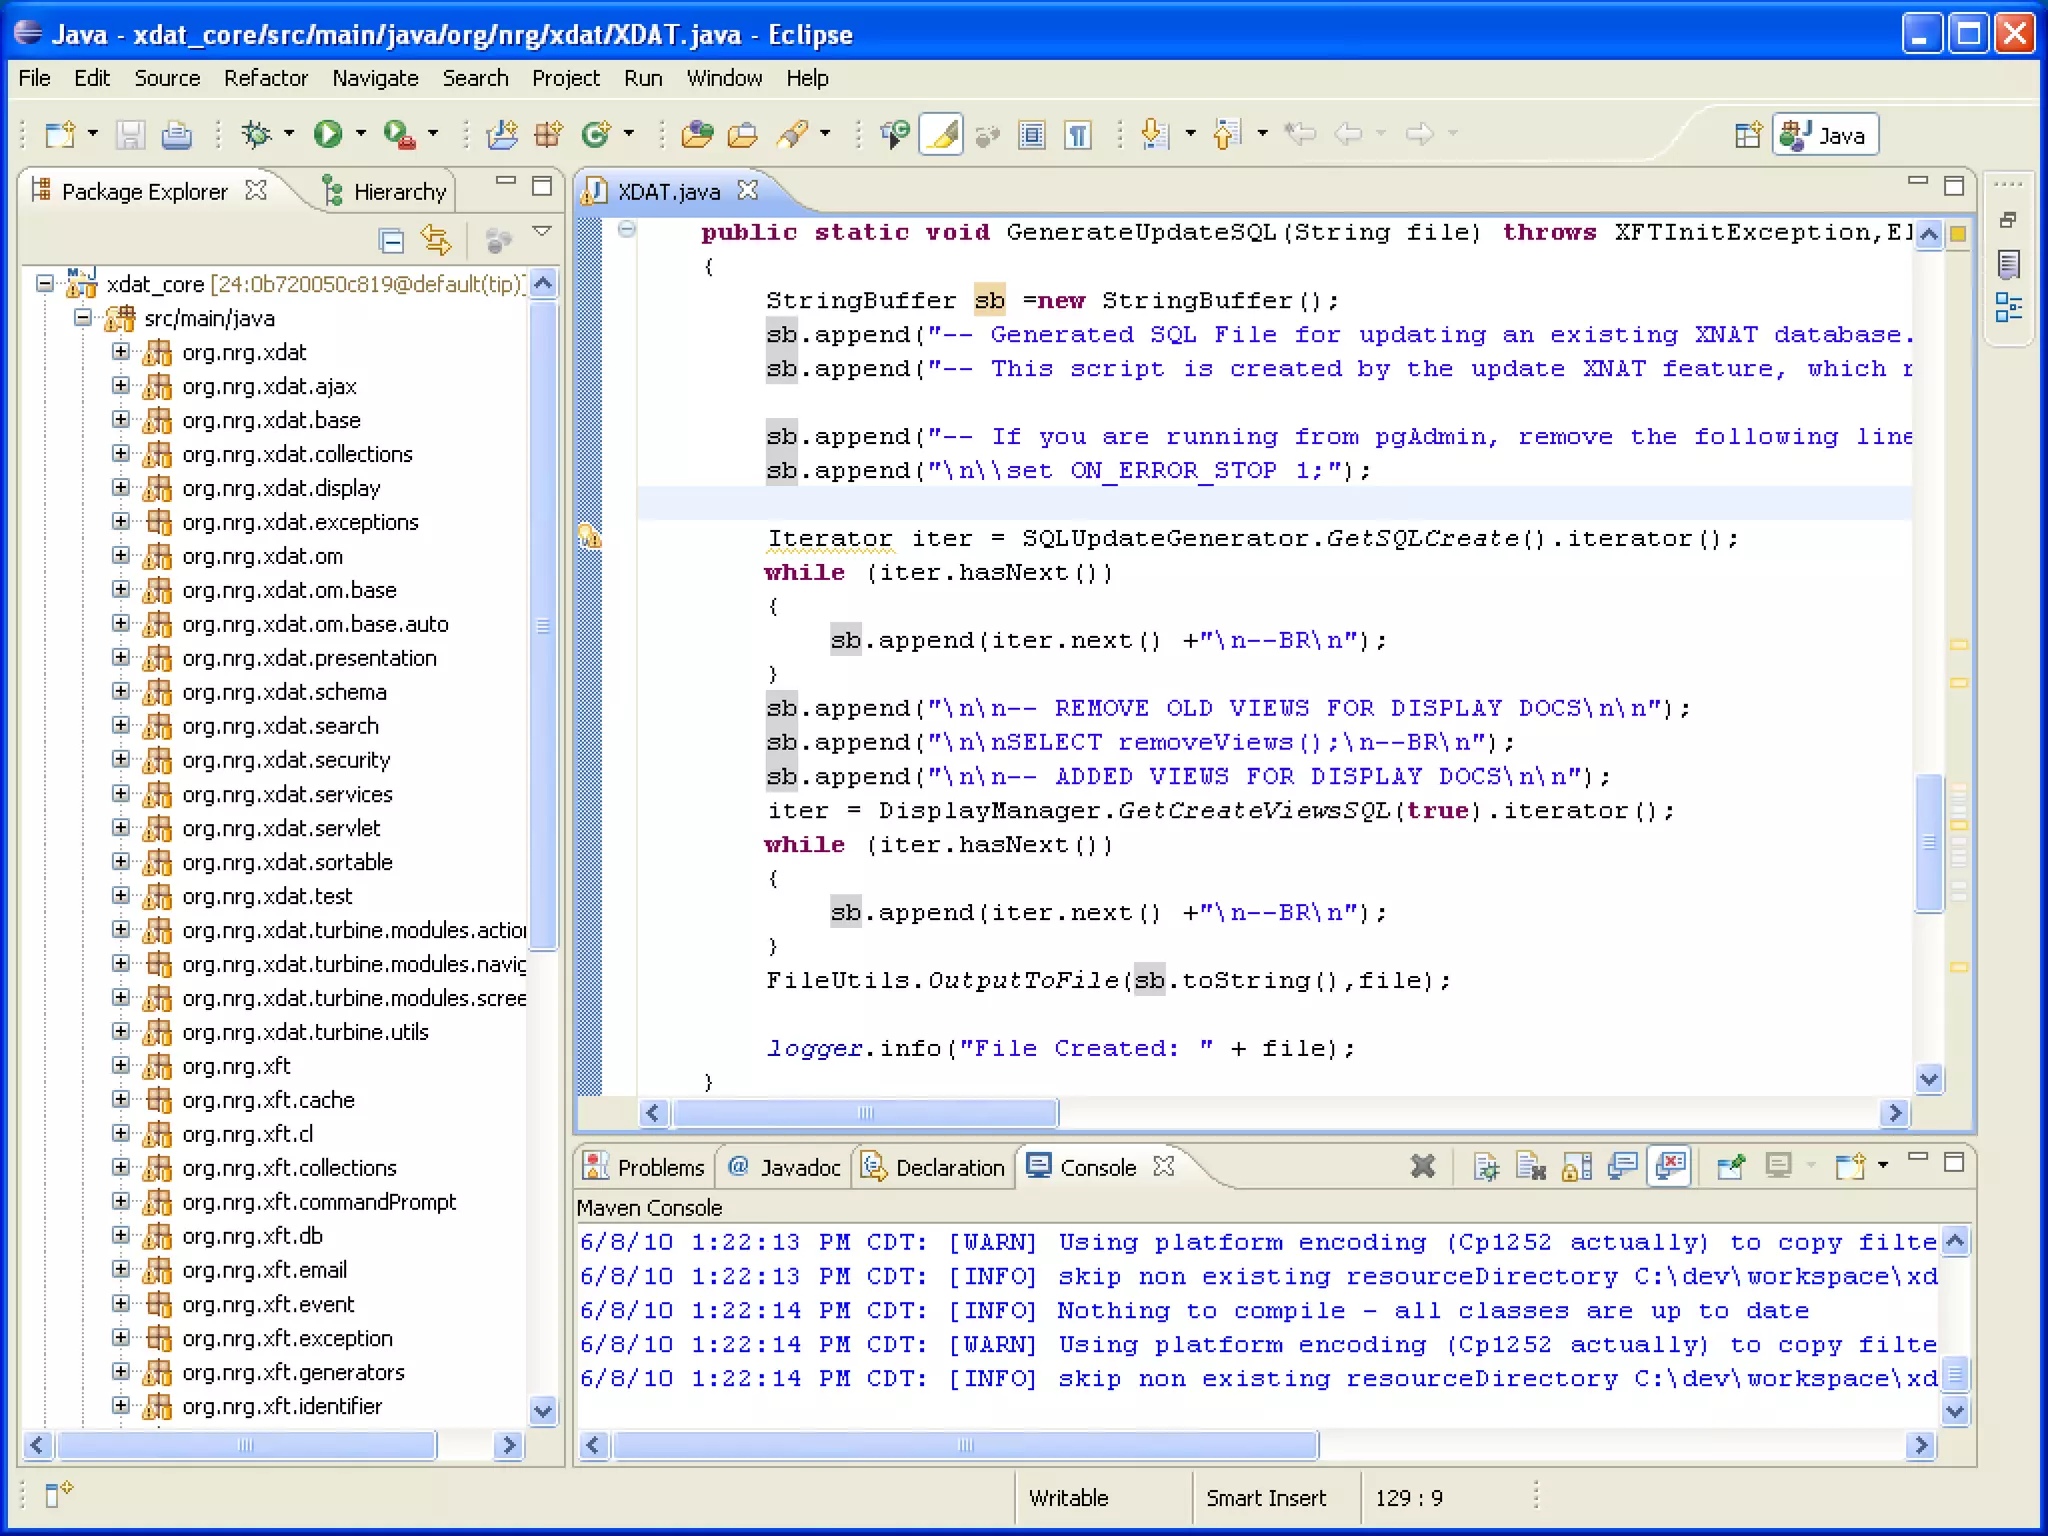
Task: Toggle Link with Editor in Package Explorer
Action: pos(436,240)
